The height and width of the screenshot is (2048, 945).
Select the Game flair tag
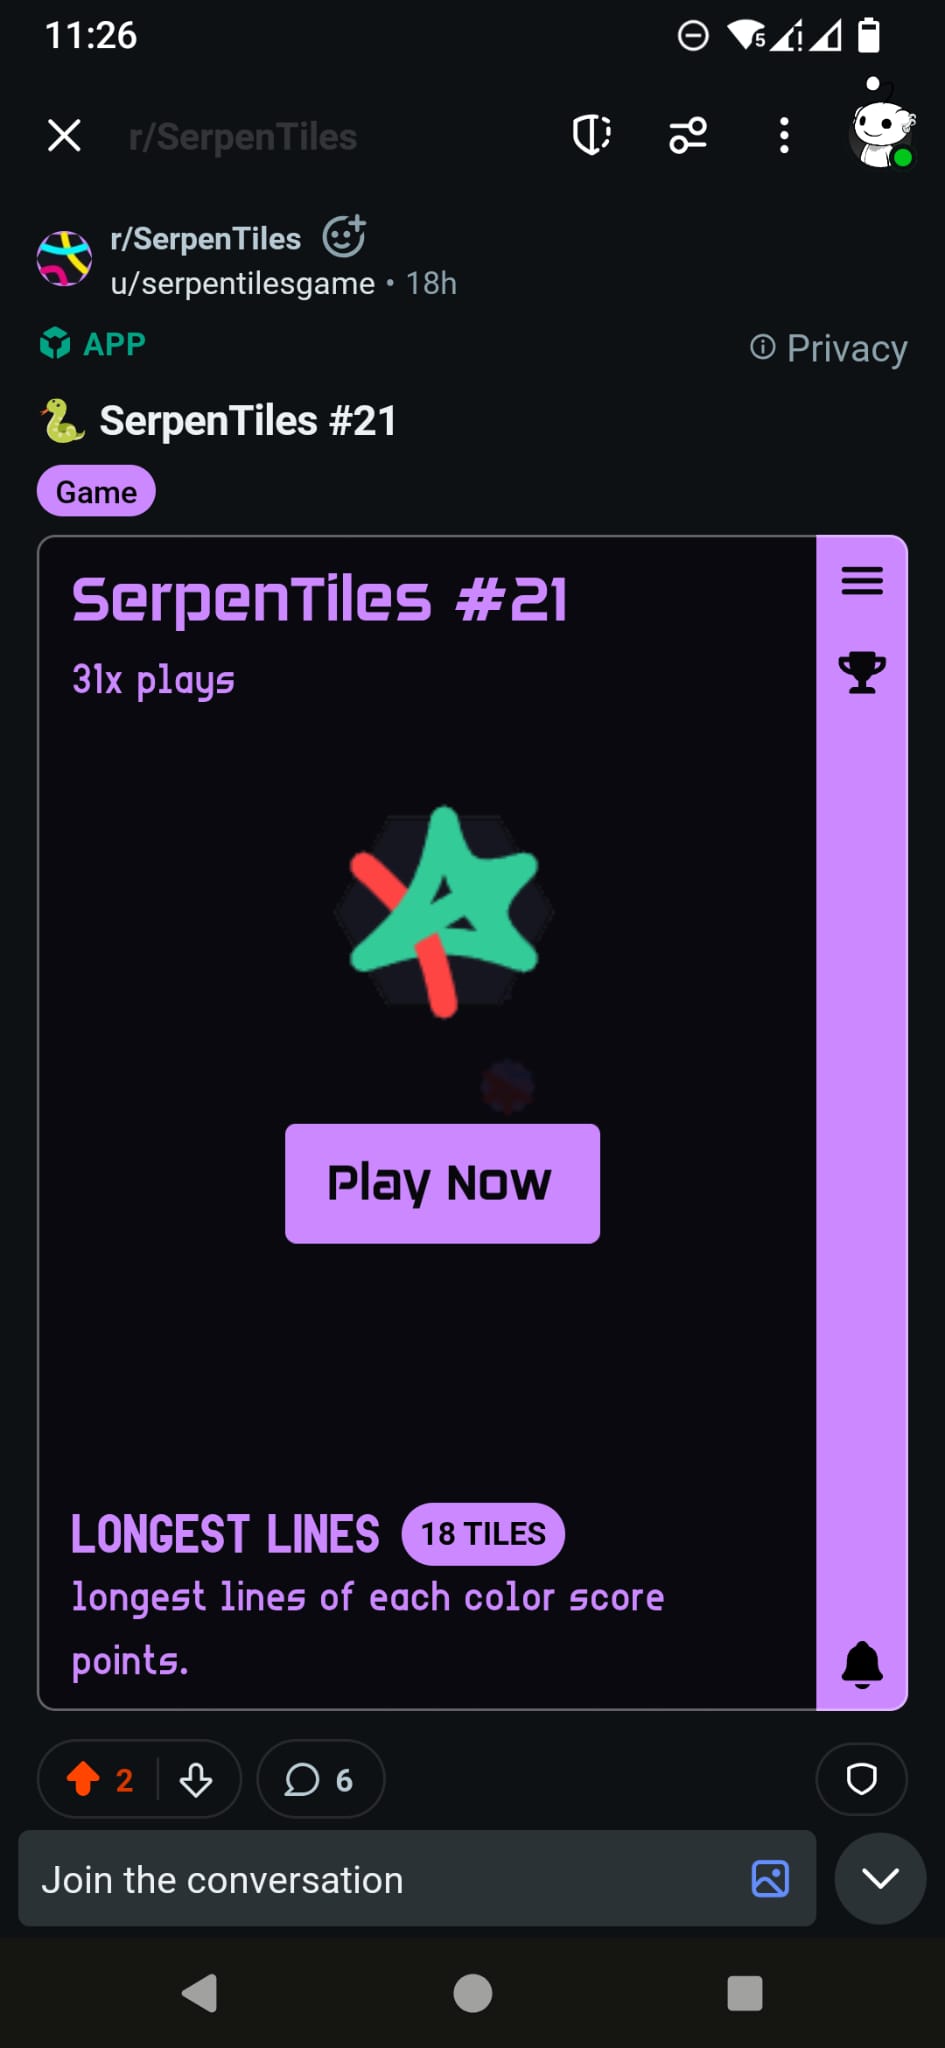point(96,492)
